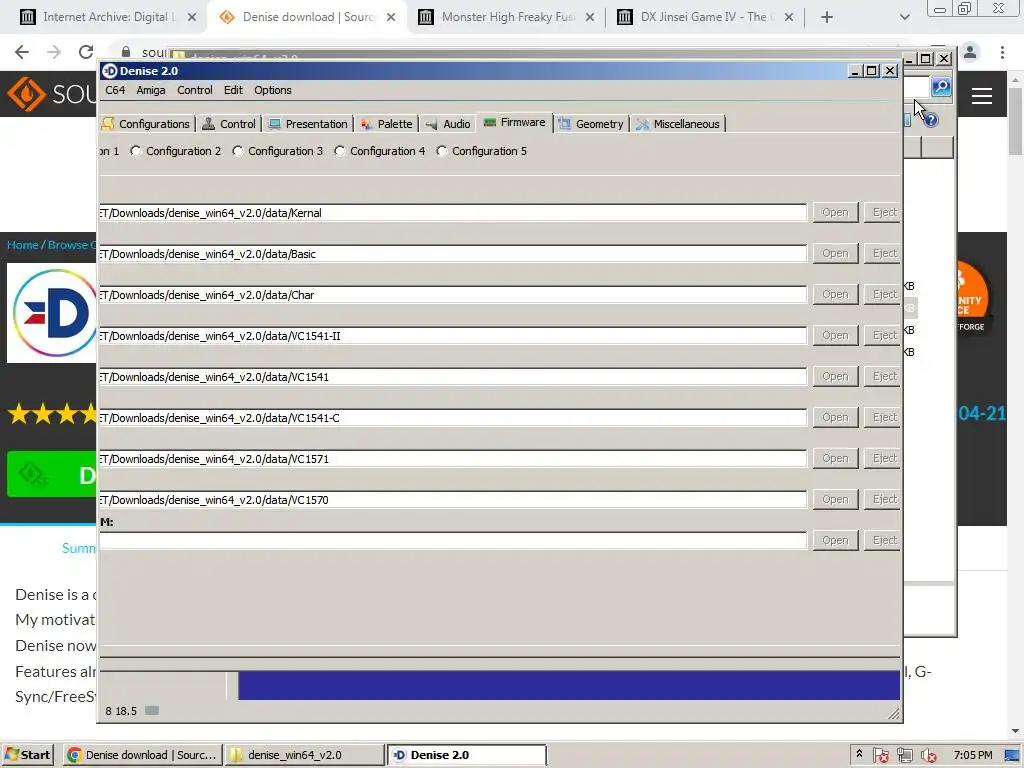Open the Amiga menu
Image resolution: width=1024 pixels, height=768 pixels.
point(151,90)
